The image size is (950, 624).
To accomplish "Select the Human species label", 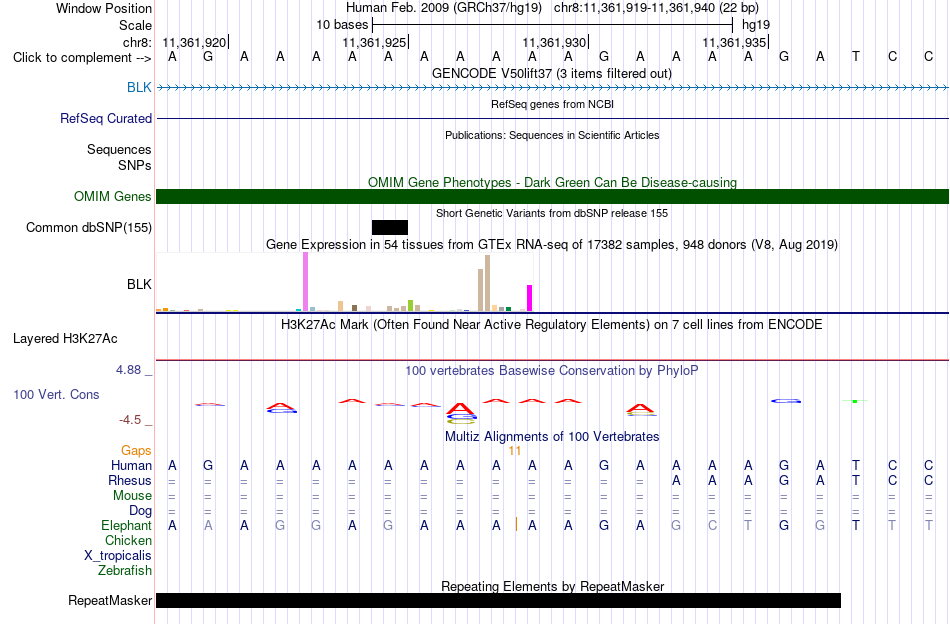I will pos(131,465).
